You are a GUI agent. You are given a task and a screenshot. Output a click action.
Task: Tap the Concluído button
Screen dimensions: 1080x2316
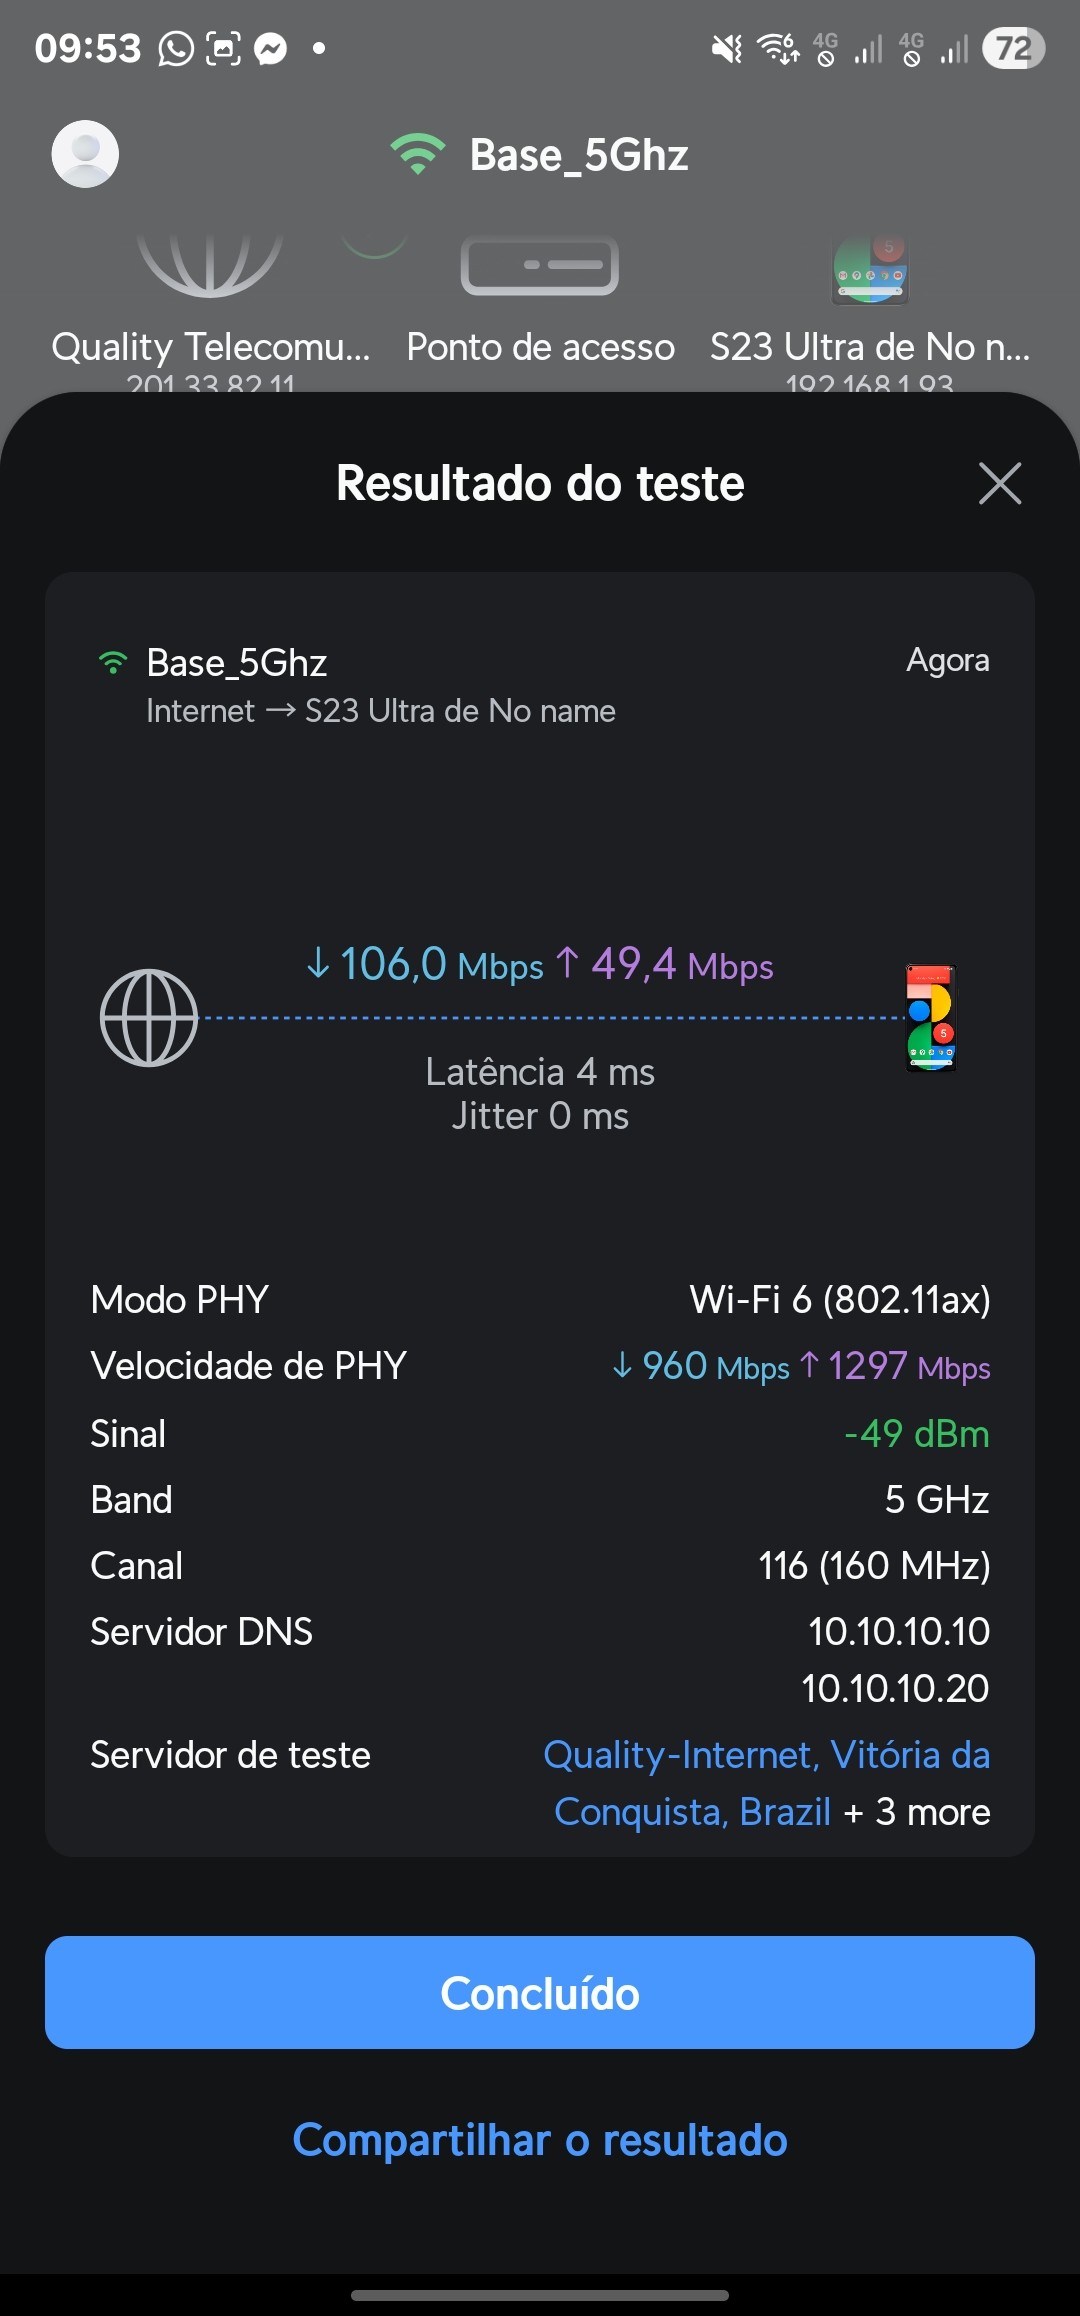(x=540, y=1993)
